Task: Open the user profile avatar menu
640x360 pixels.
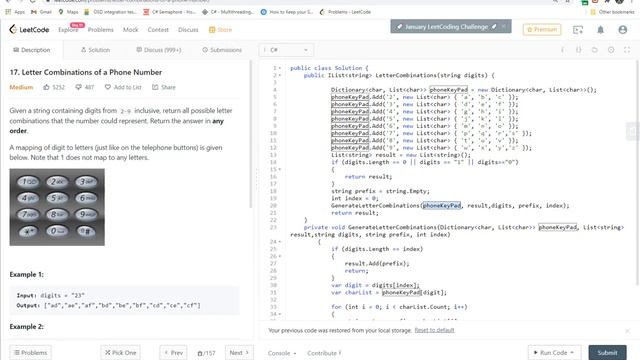Action: (622, 30)
